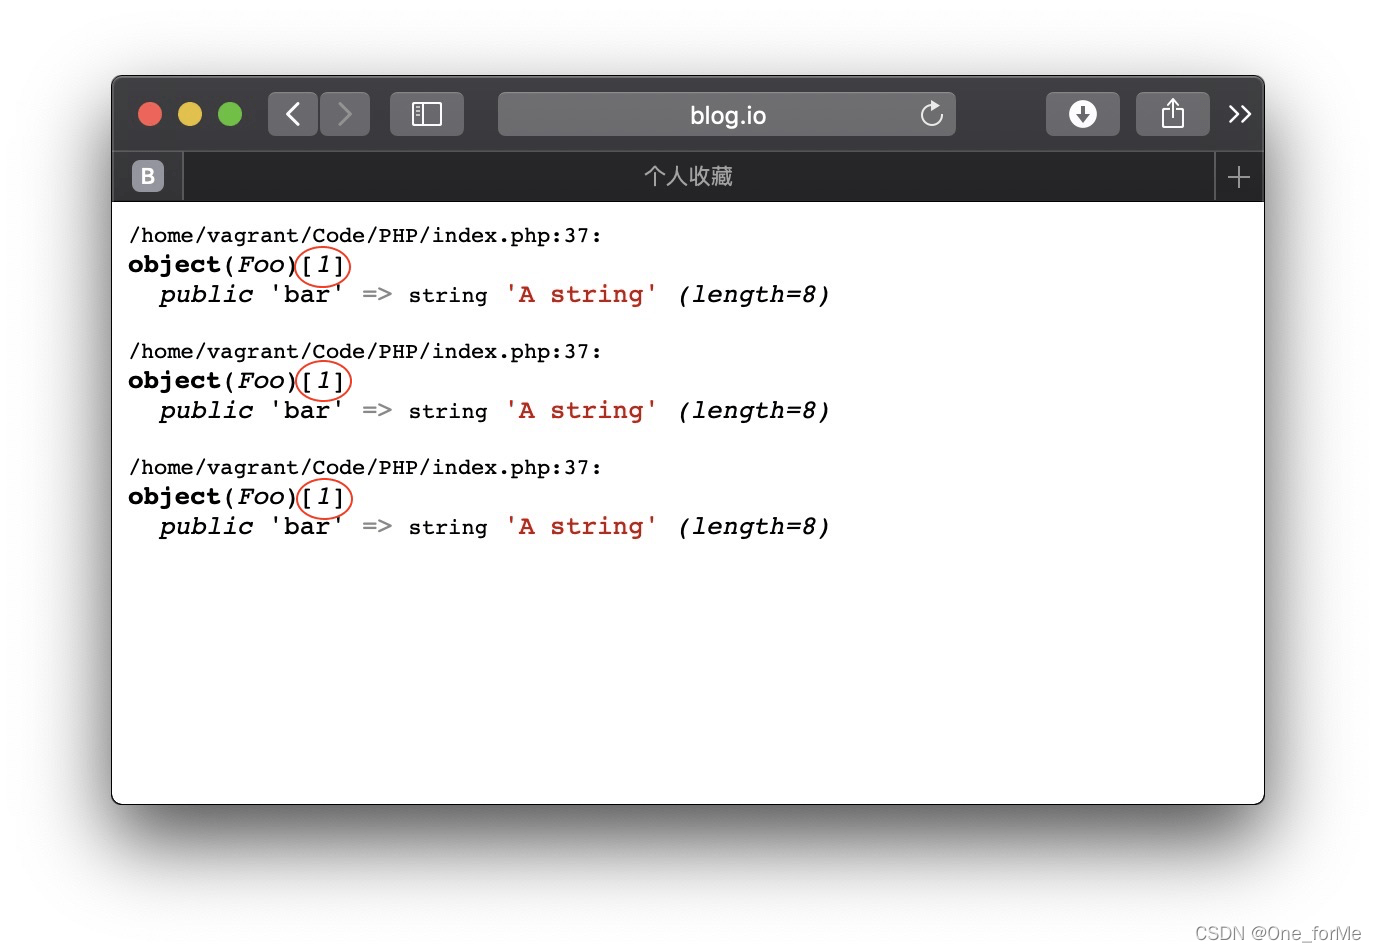Click second public 'bar' property
The height and width of the screenshot is (952, 1376).
coord(251,411)
